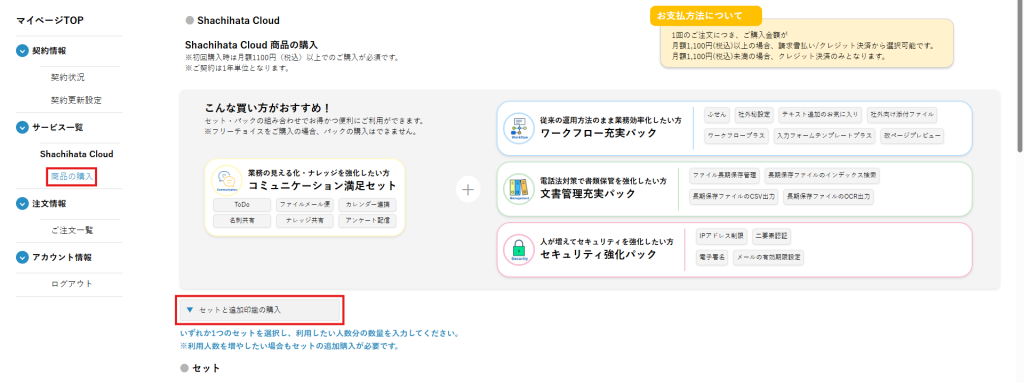
Task: Click the ファイルメール便 feature tag
Action: click(x=304, y=205)
